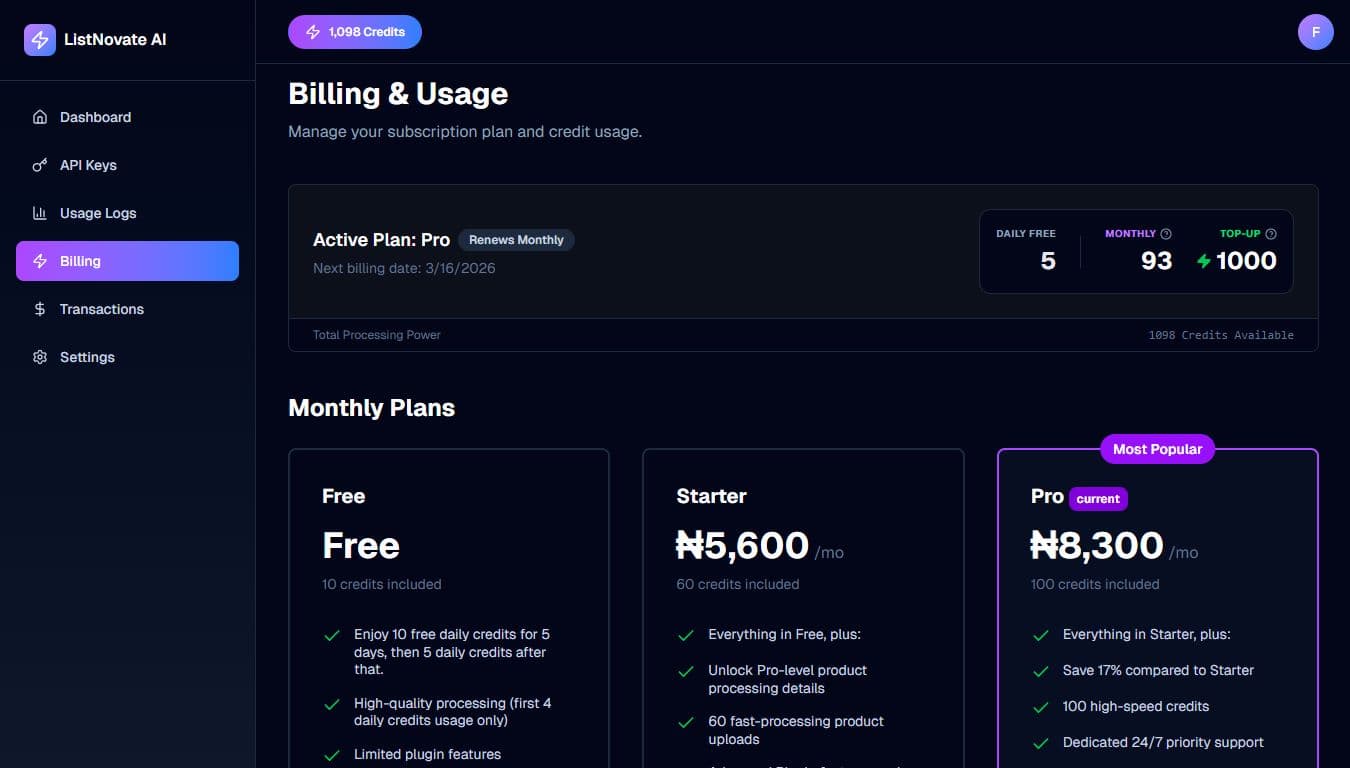The width and height of the screenshot is (1350, 768).
Task: Open the Settings gear icon
Action: click(40, 357)
